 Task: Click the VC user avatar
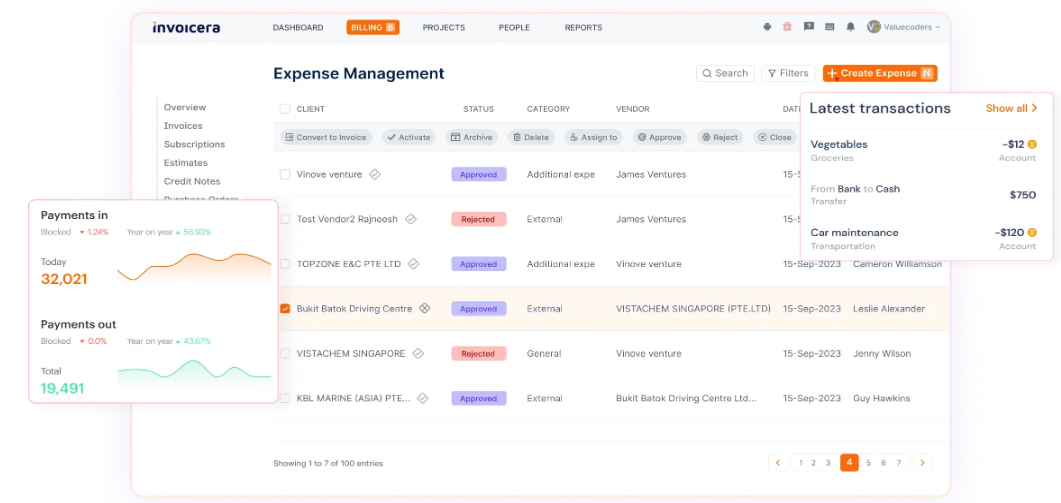[874, 27]
